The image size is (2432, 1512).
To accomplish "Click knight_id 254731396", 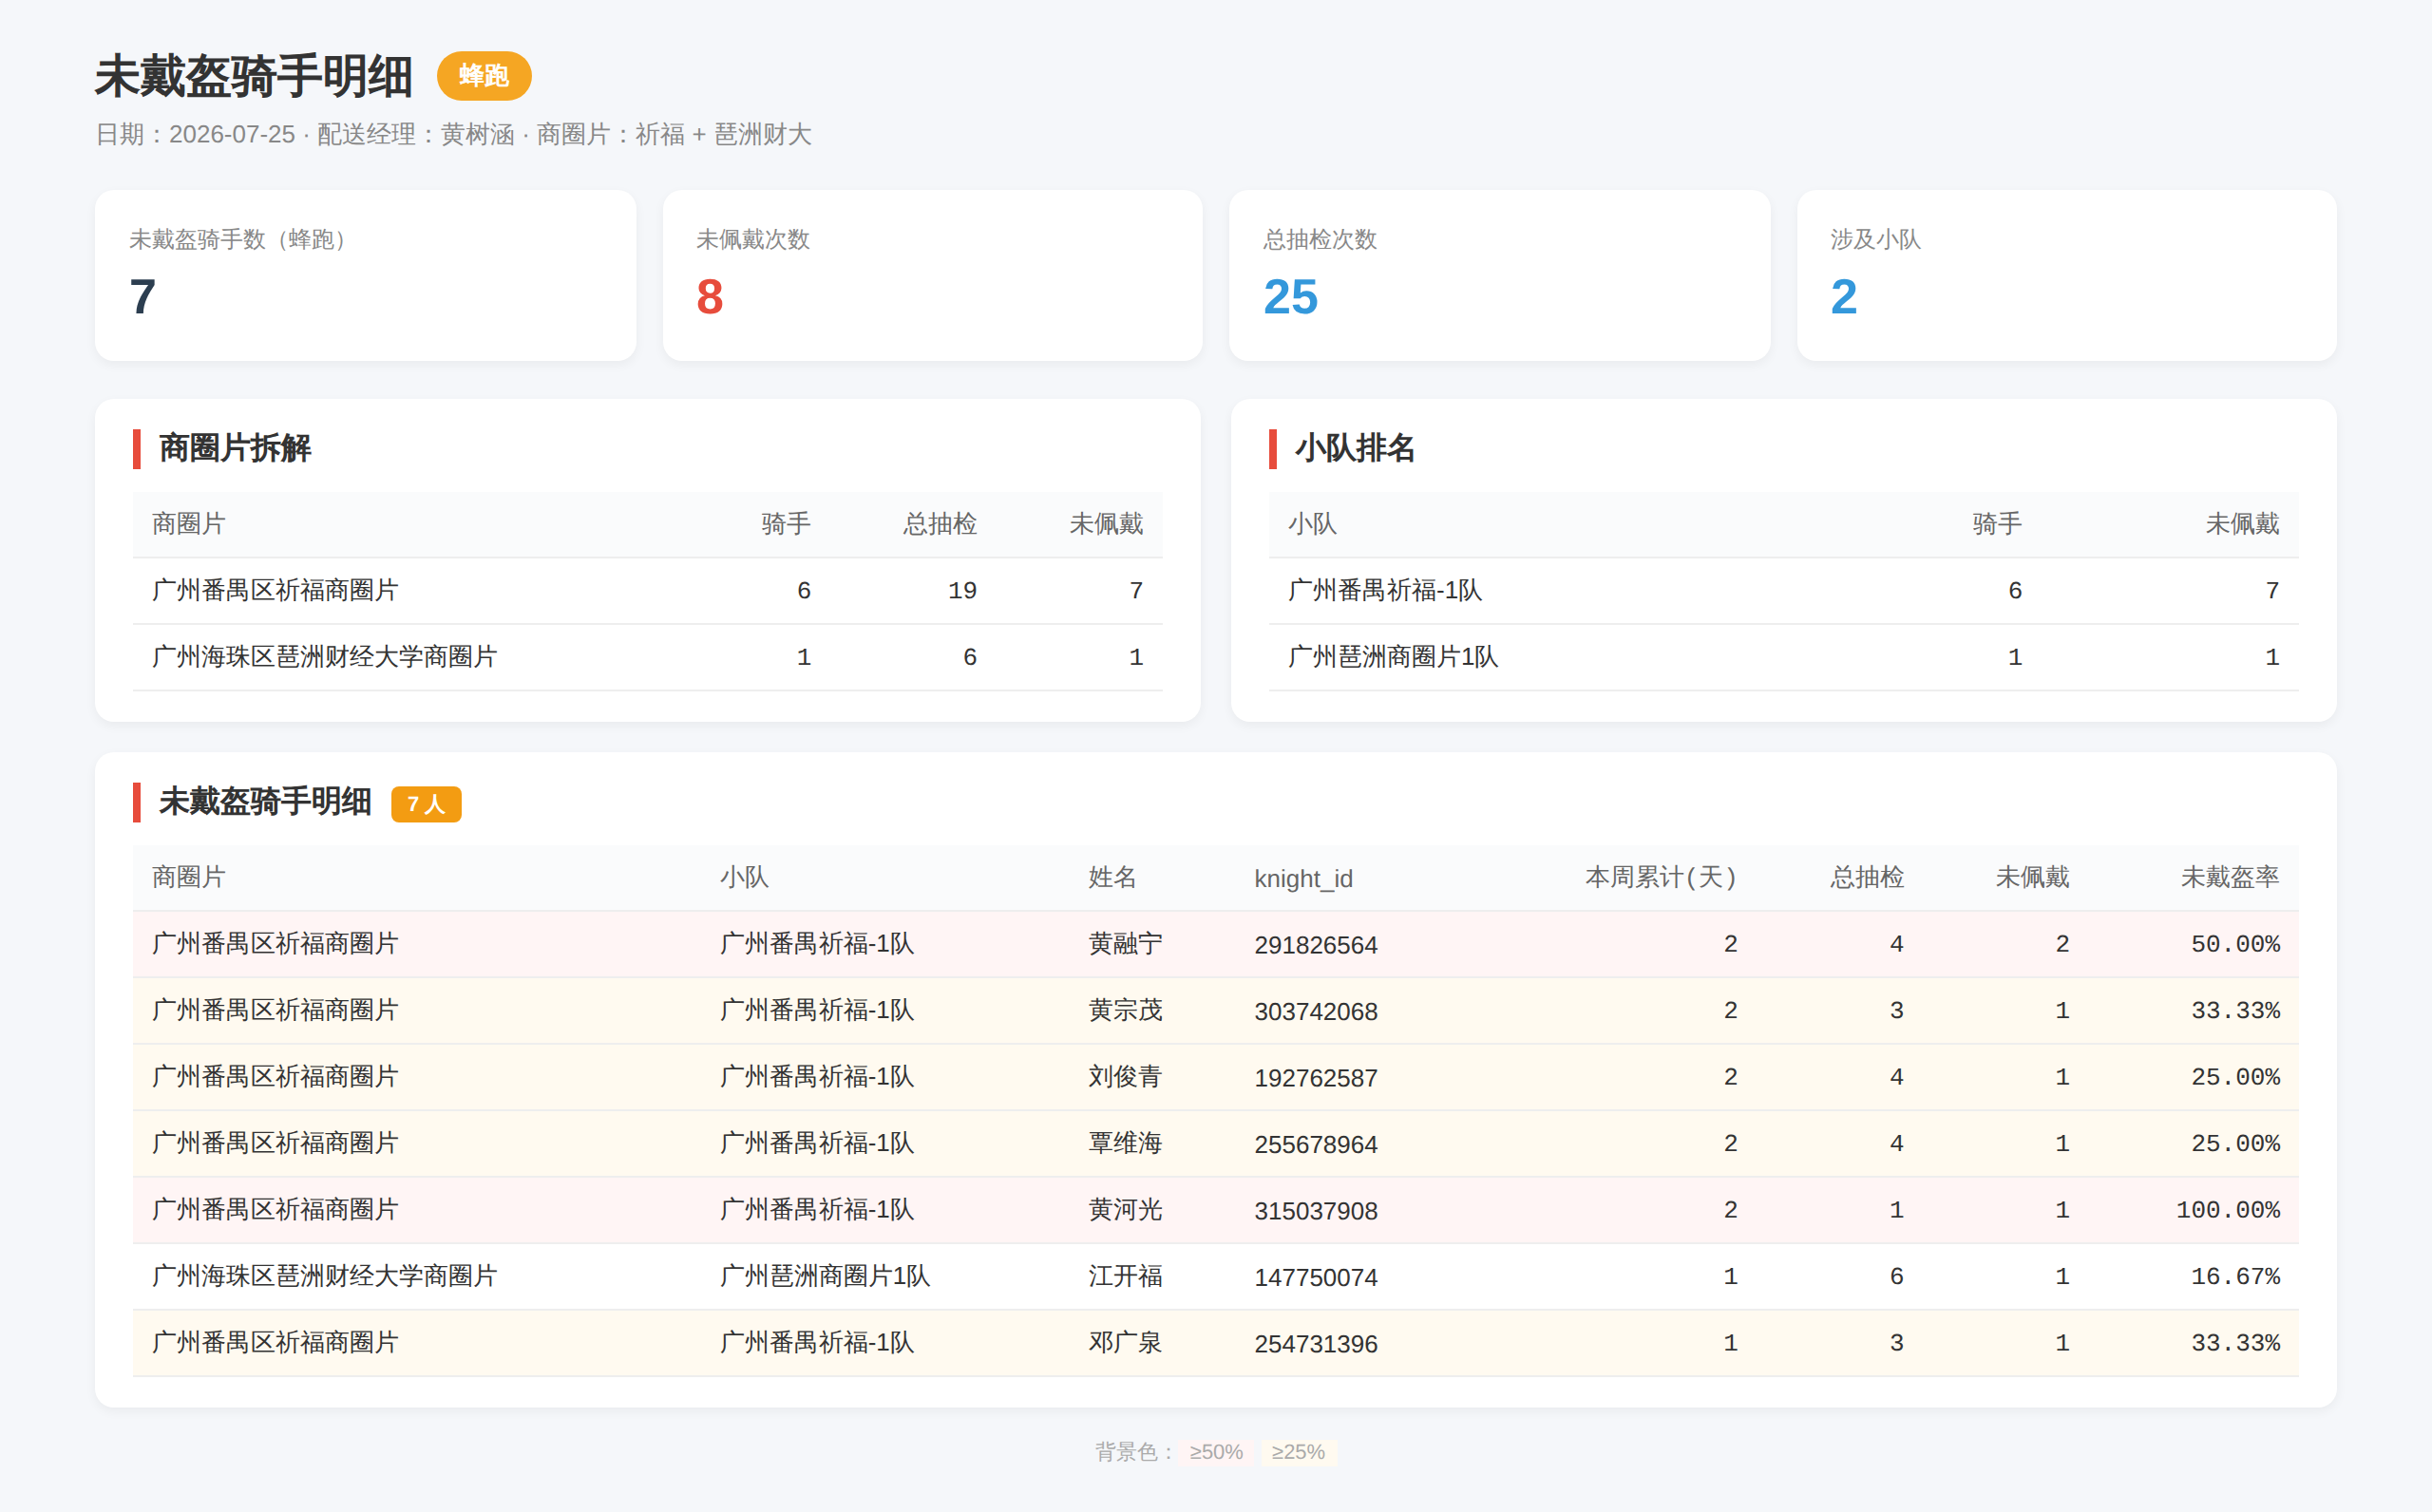I will (x=1316, y=1344).
